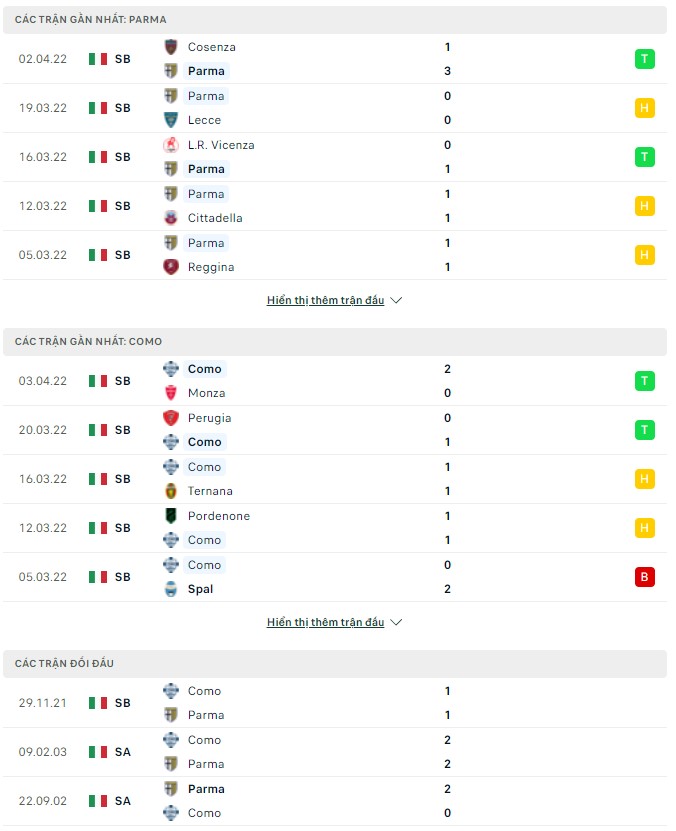Click the Spal club crest
This screenshot has height=831, width=676.
(170, 589)
